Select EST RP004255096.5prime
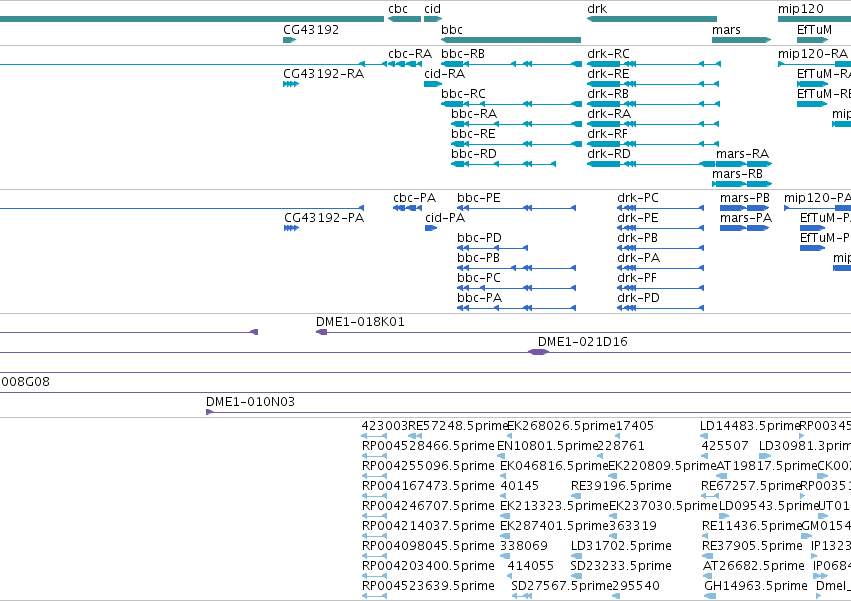Image resolution: width=851 pixels, height=601 pixels. pyautogui.click(x=428, y=466)
